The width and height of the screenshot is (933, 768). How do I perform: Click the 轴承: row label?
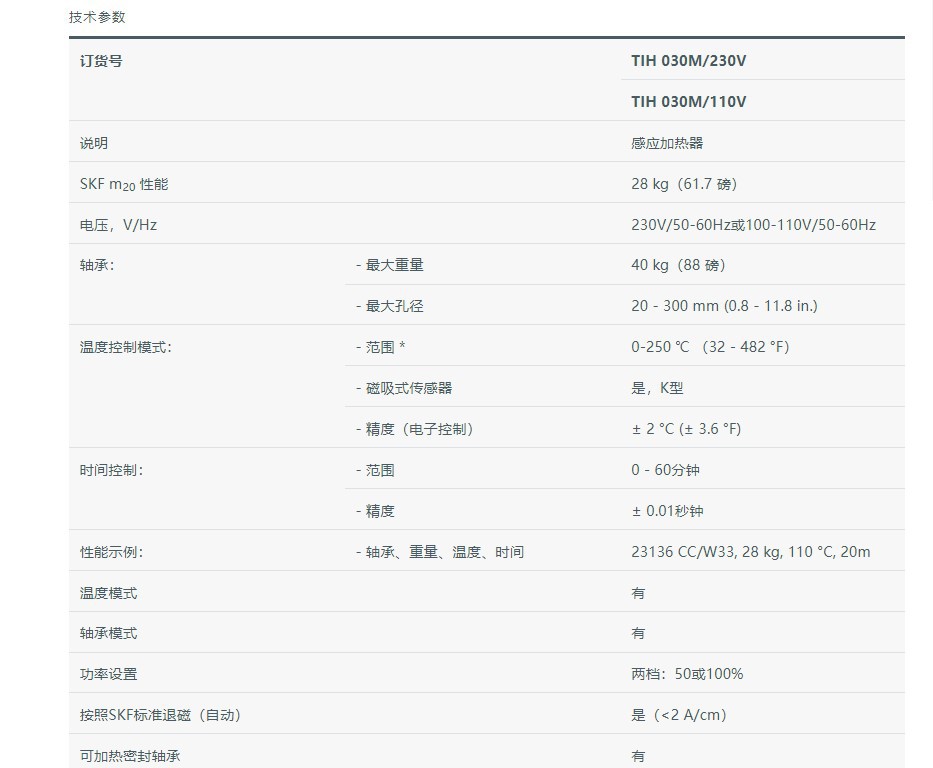coord(97,265)
